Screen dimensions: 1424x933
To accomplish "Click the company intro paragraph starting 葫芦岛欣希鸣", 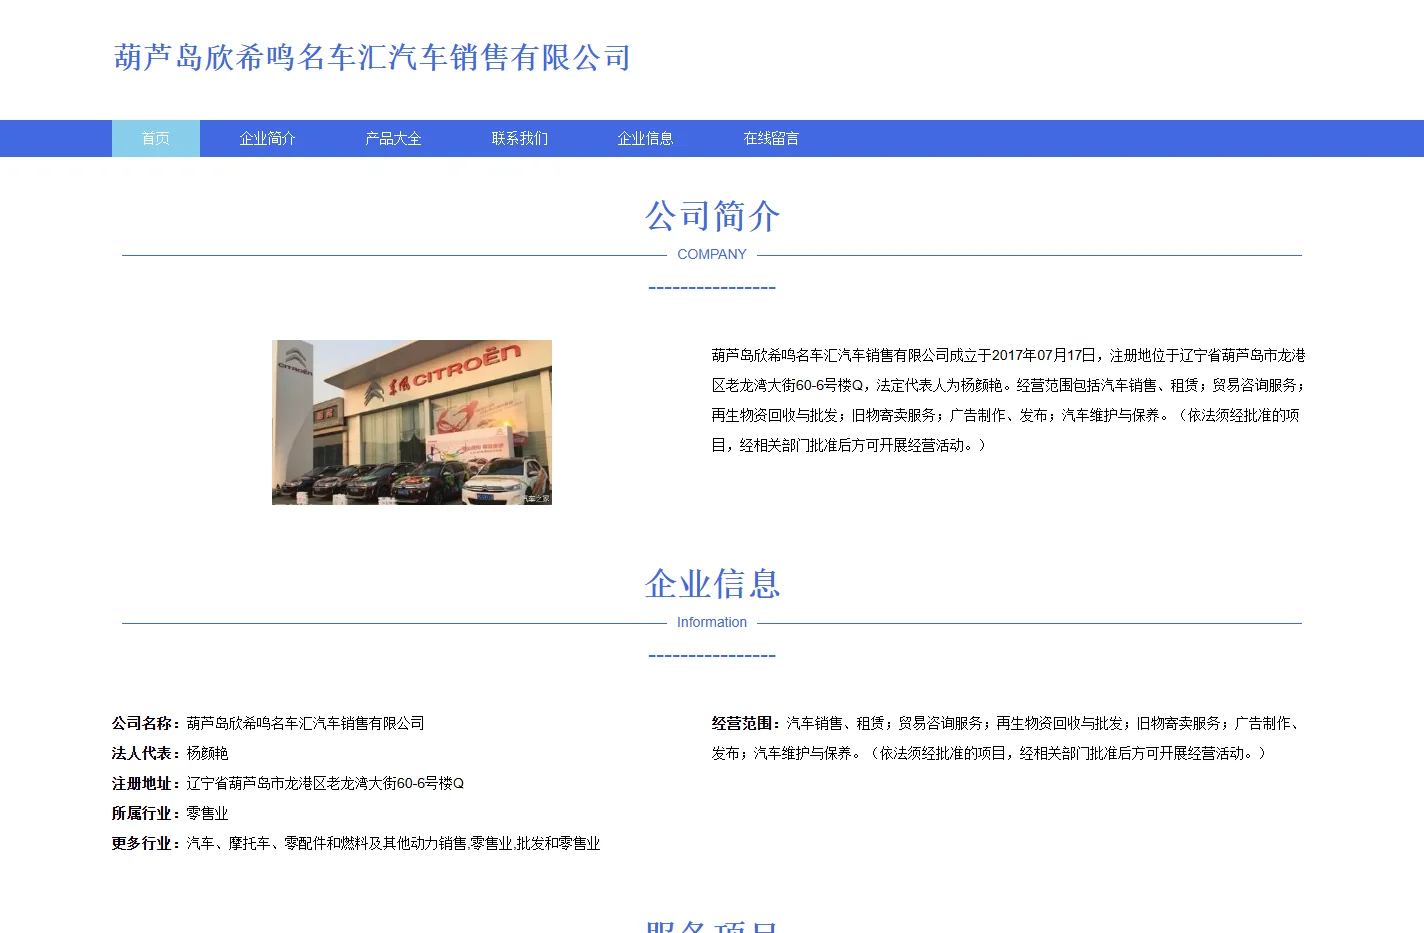I will pyautogui.click(x=1008, y=400).
